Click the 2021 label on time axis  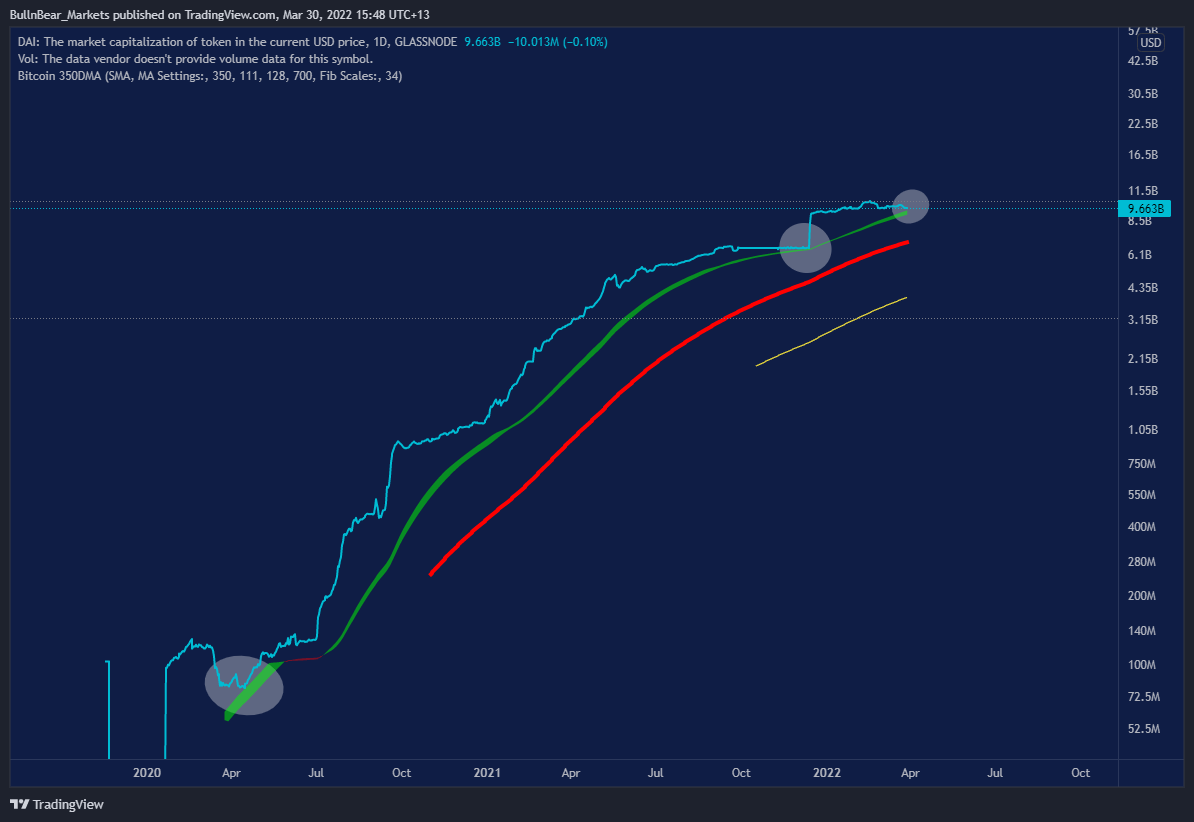(x=487, y=772)
